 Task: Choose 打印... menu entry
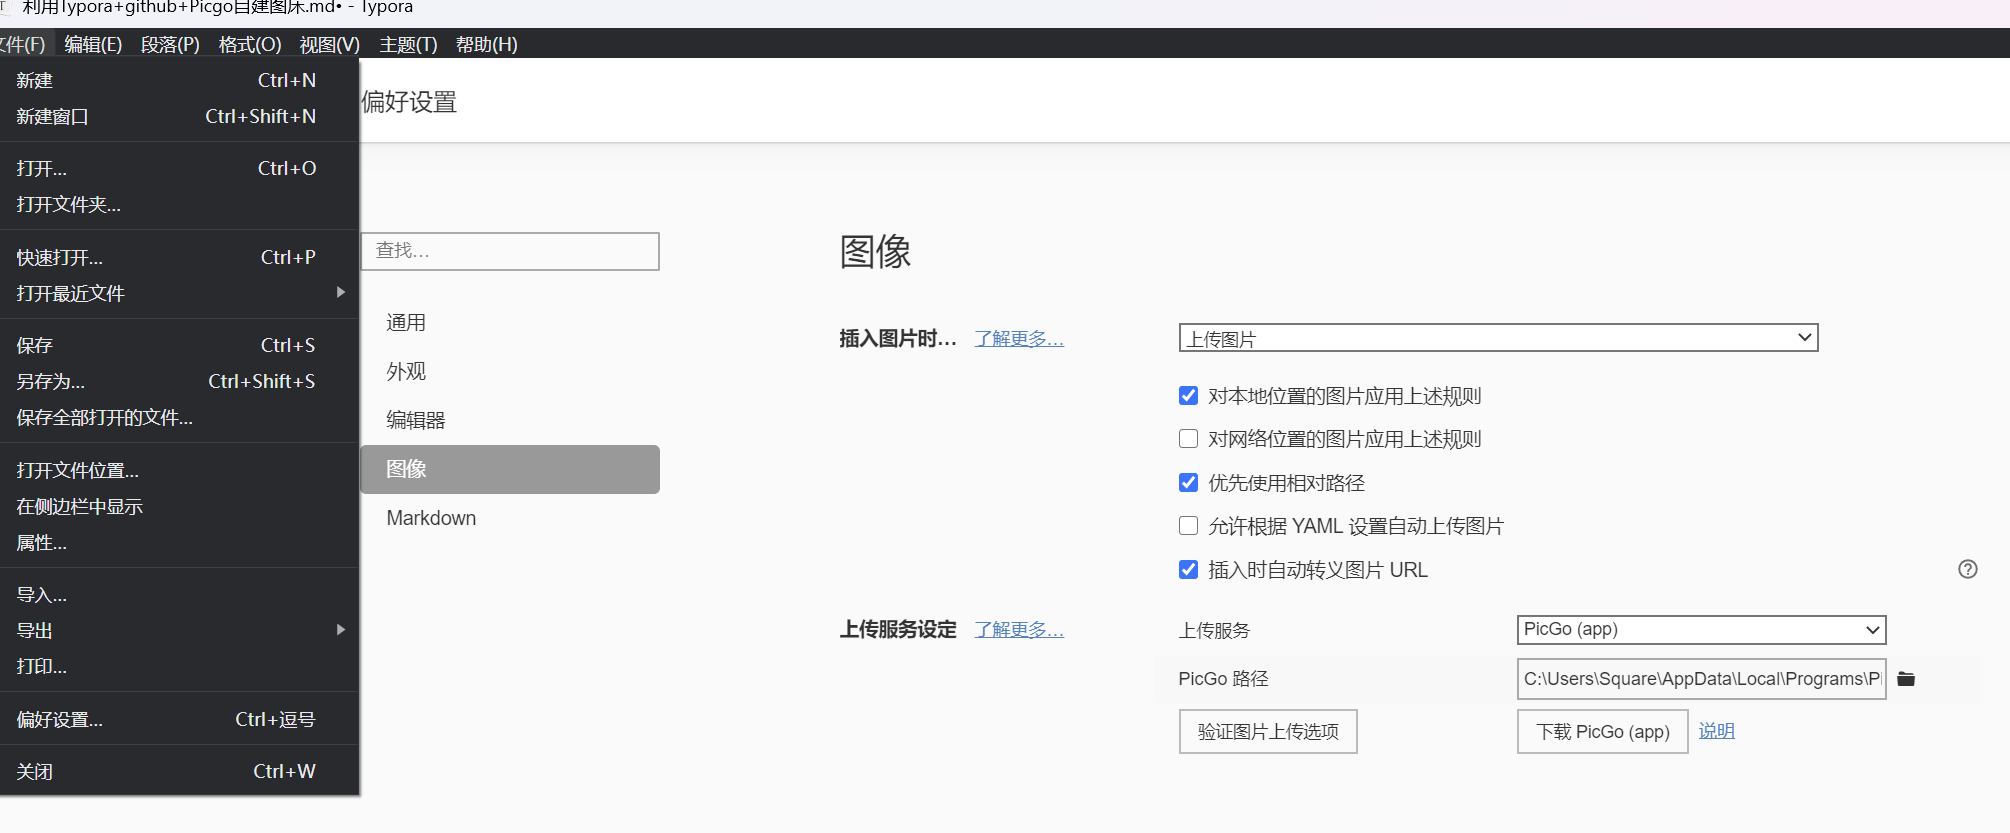point(179,666)
